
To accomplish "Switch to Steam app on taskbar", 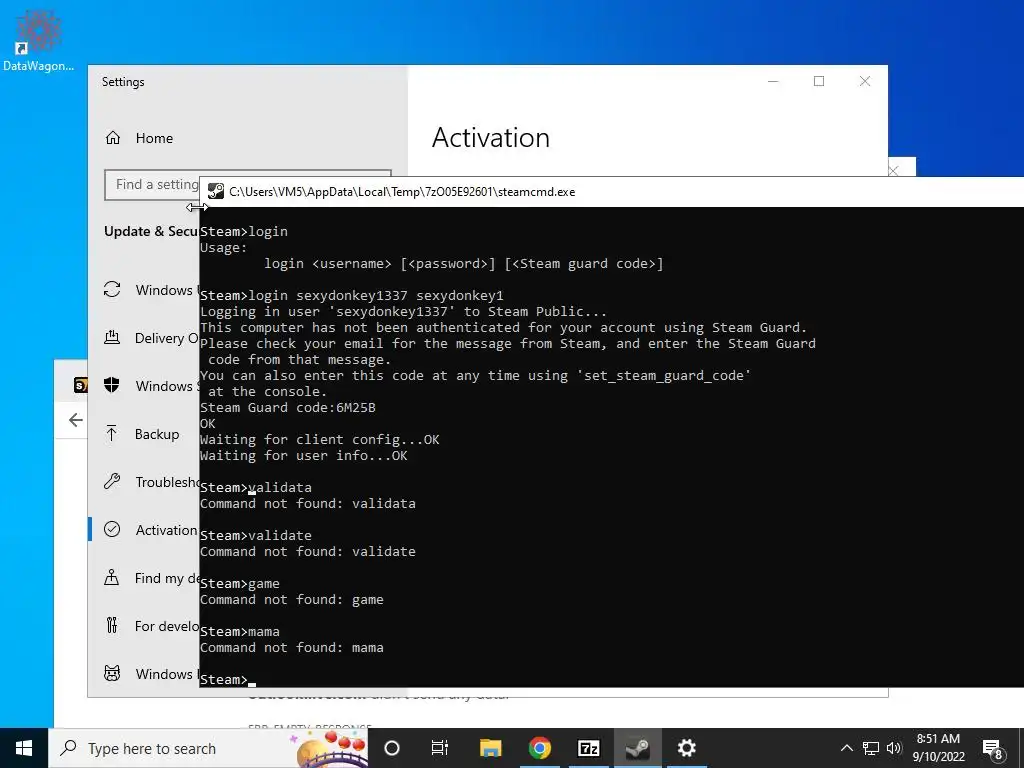I will tap(637, 748).
